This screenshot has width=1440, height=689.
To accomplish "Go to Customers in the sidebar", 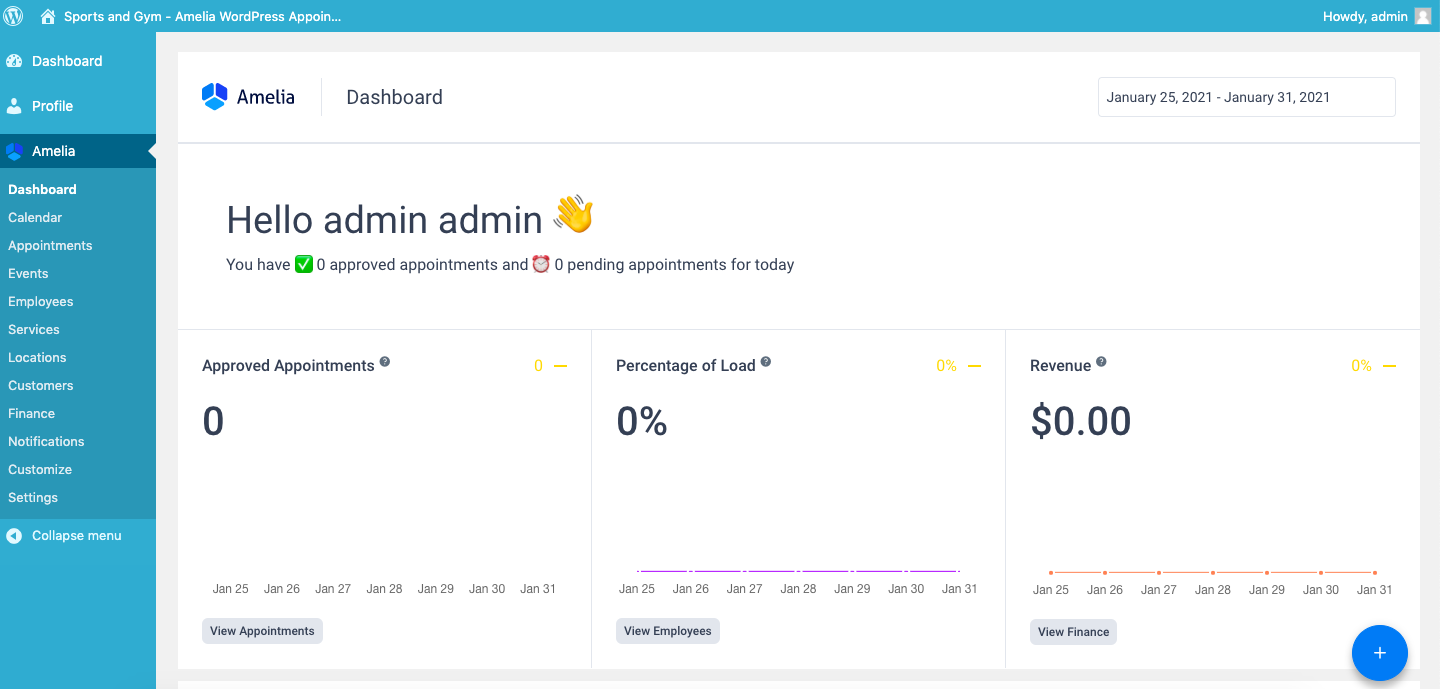I will (40, 385).
